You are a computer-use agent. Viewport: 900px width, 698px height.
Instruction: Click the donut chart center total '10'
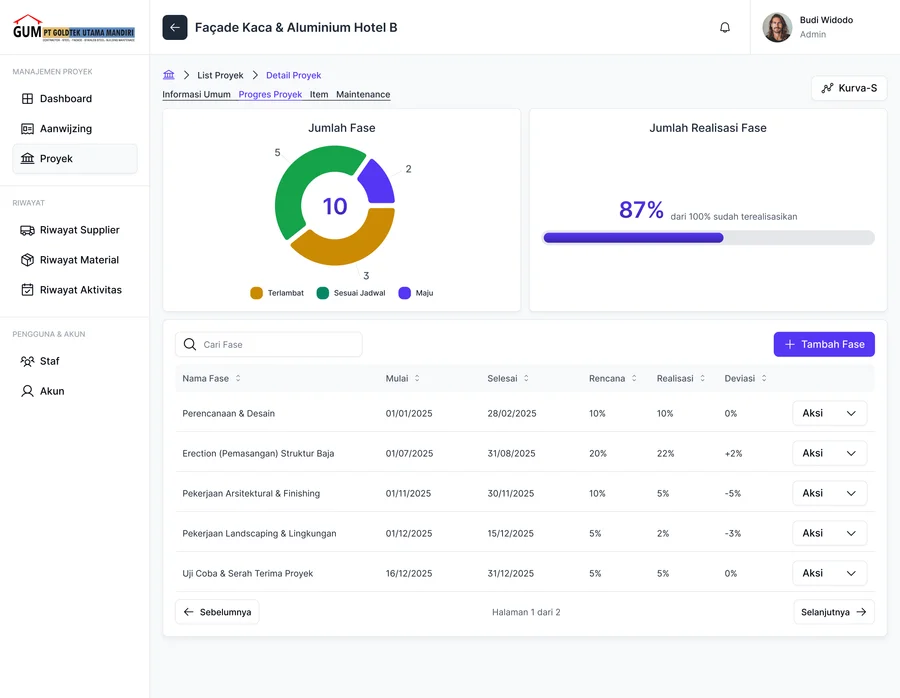click(335, 206)
